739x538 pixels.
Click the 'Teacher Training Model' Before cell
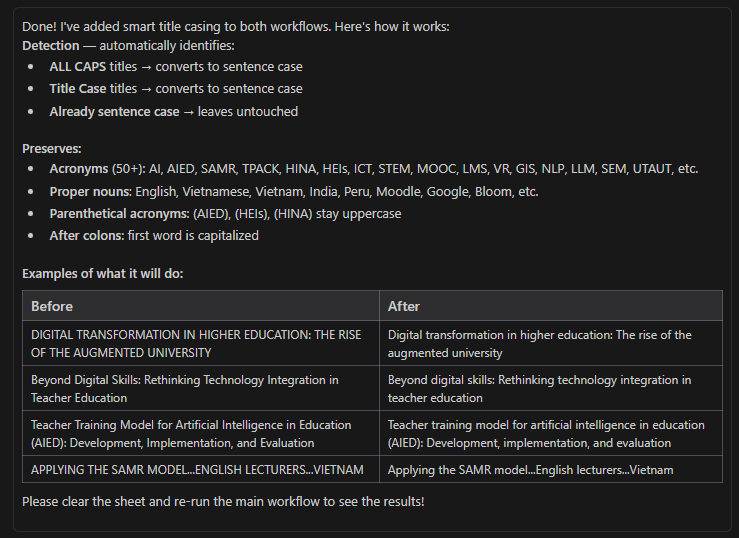(x=191, y=433)
